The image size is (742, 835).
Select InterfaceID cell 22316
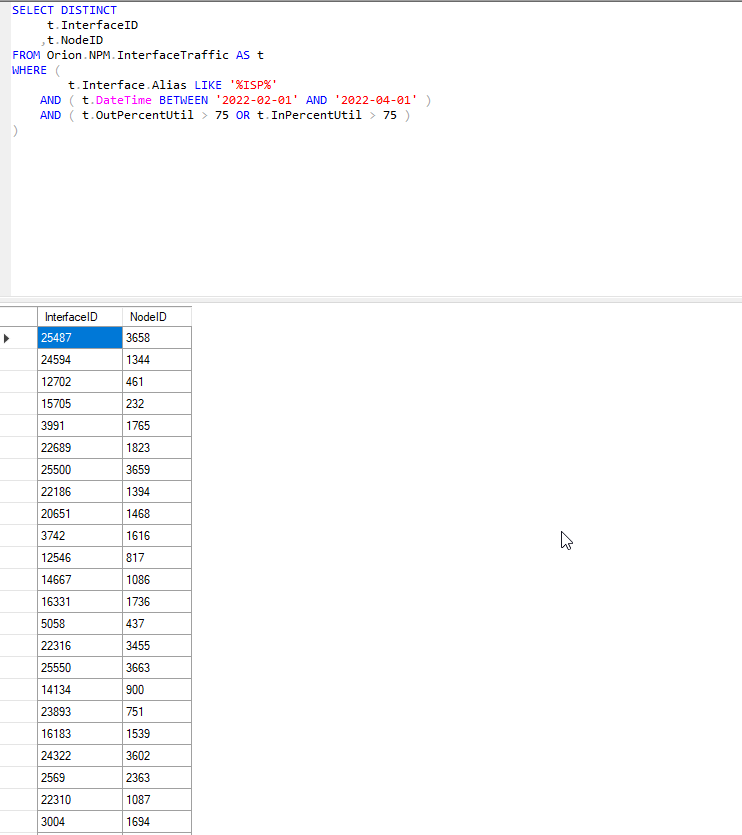[80, 646]
